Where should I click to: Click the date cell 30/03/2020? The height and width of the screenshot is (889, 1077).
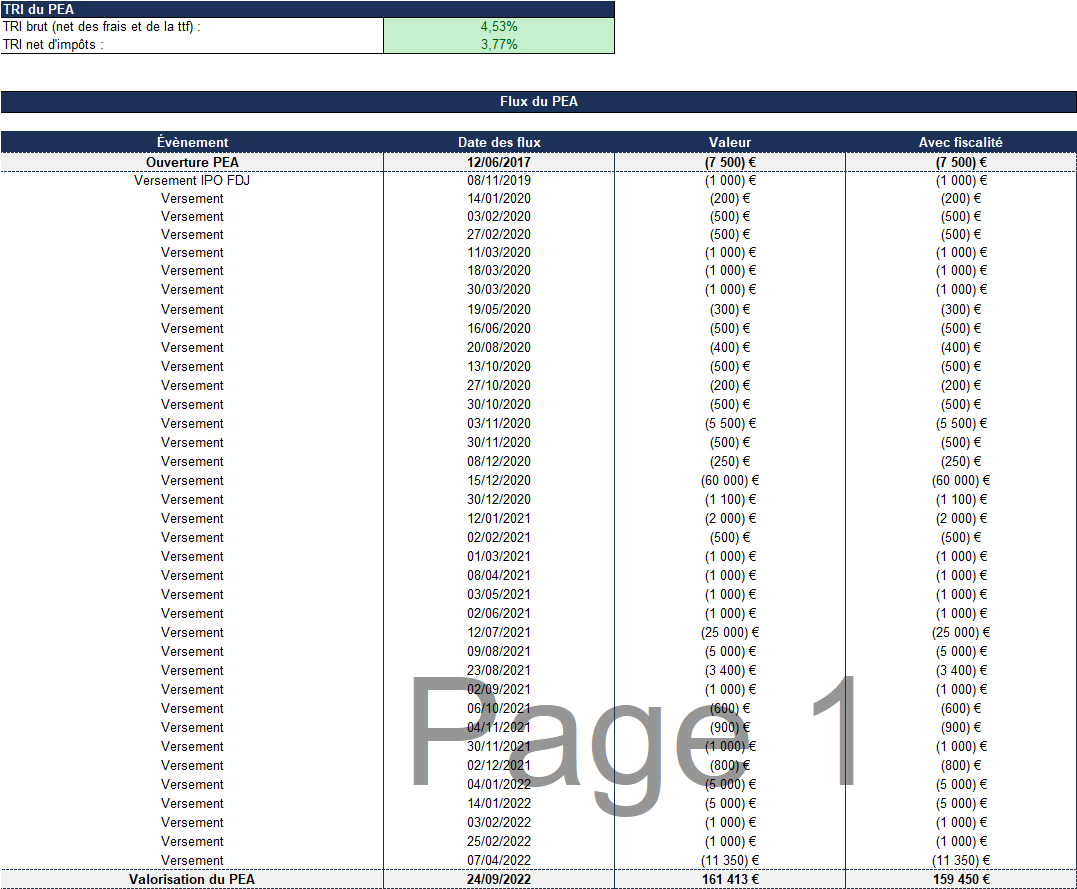pos(499,289)
